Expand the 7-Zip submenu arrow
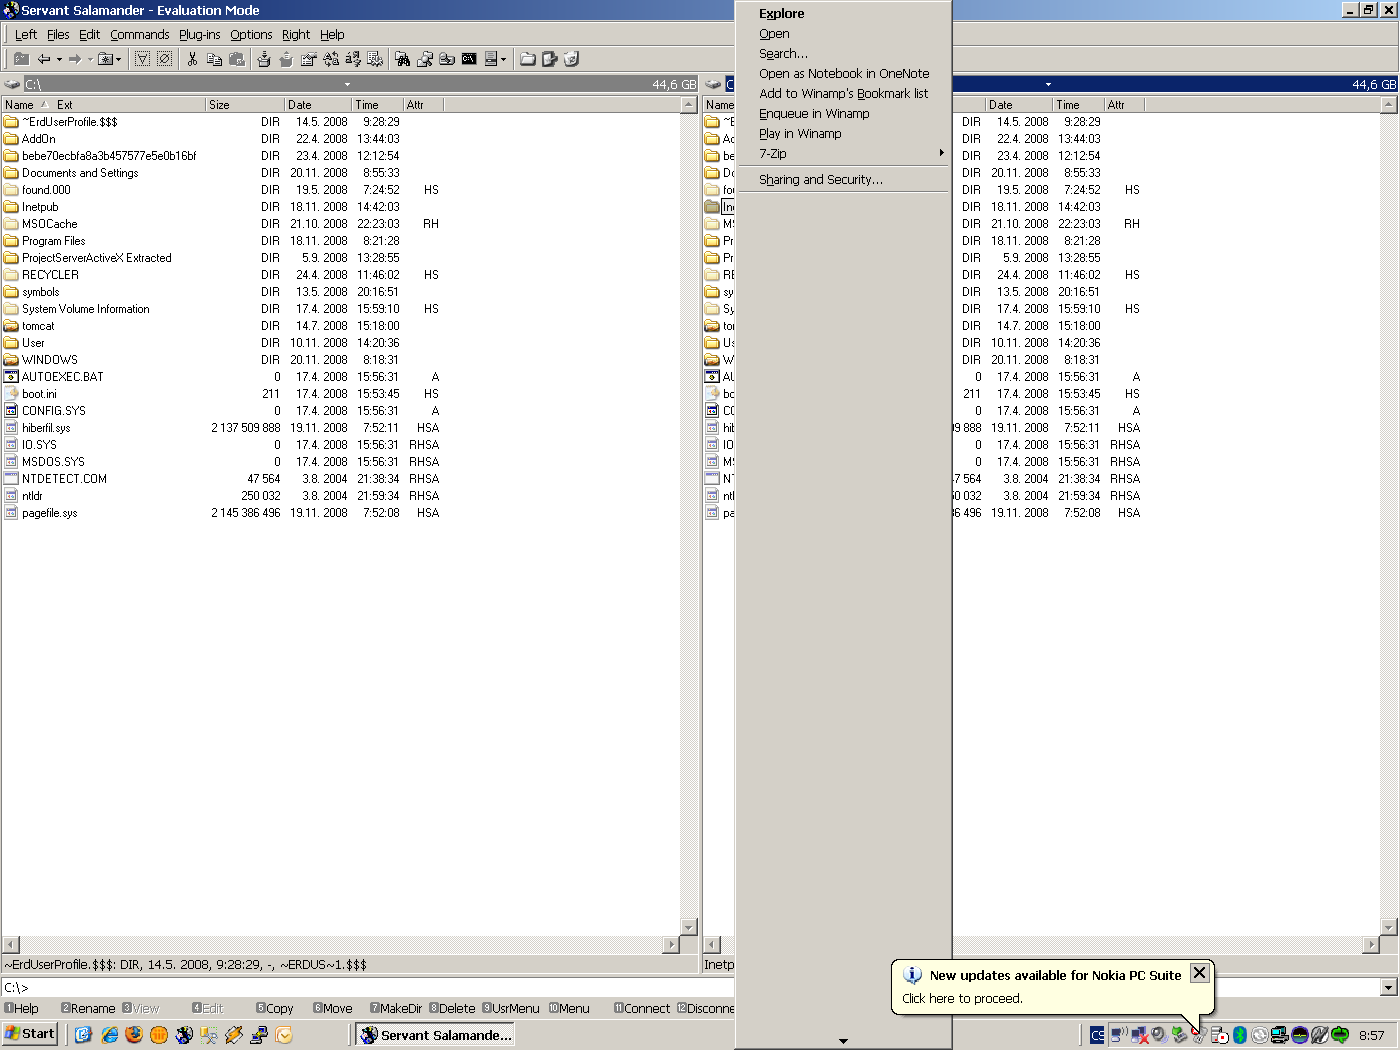 941,153
